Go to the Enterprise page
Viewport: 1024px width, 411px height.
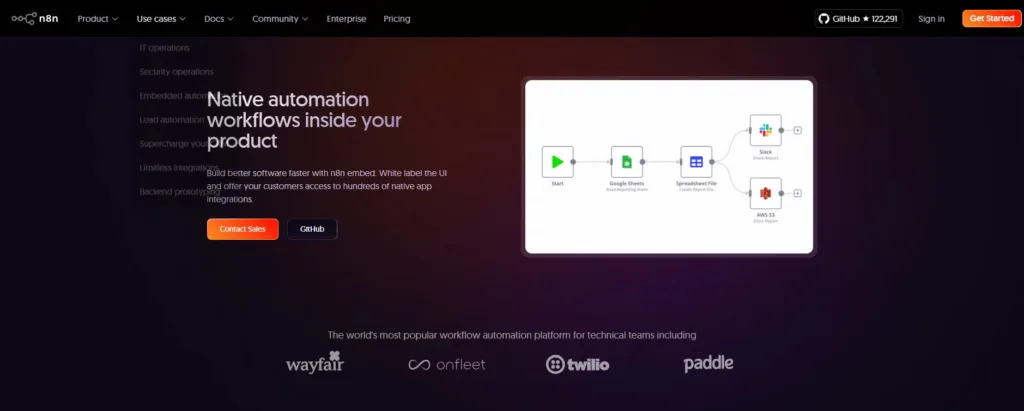coord(346,19)
